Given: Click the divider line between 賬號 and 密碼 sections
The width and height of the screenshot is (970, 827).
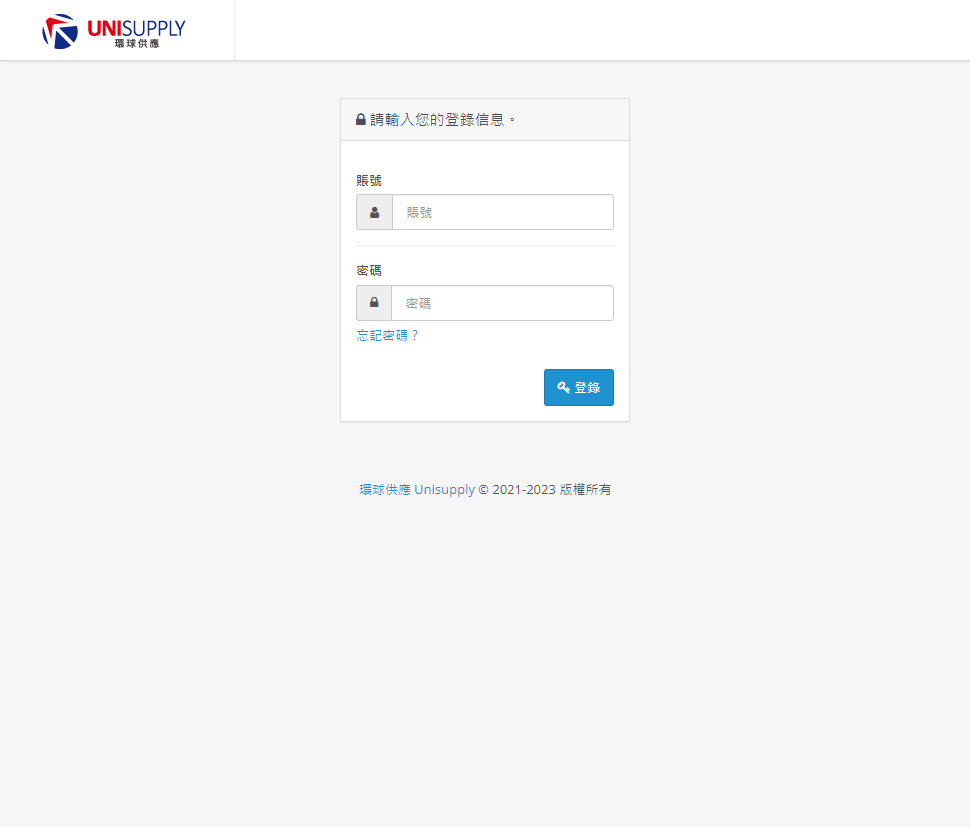Looking at the screenshot, I should 485,246.
